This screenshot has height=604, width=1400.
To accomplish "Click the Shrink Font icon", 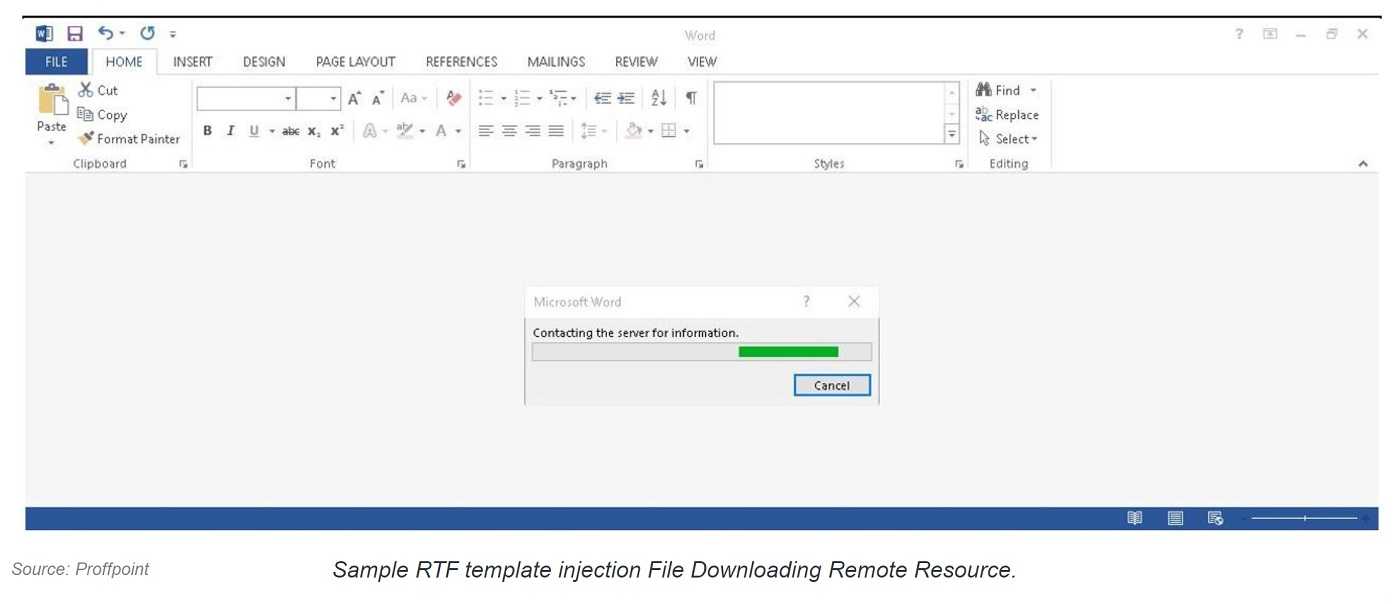I will (378, 98).
